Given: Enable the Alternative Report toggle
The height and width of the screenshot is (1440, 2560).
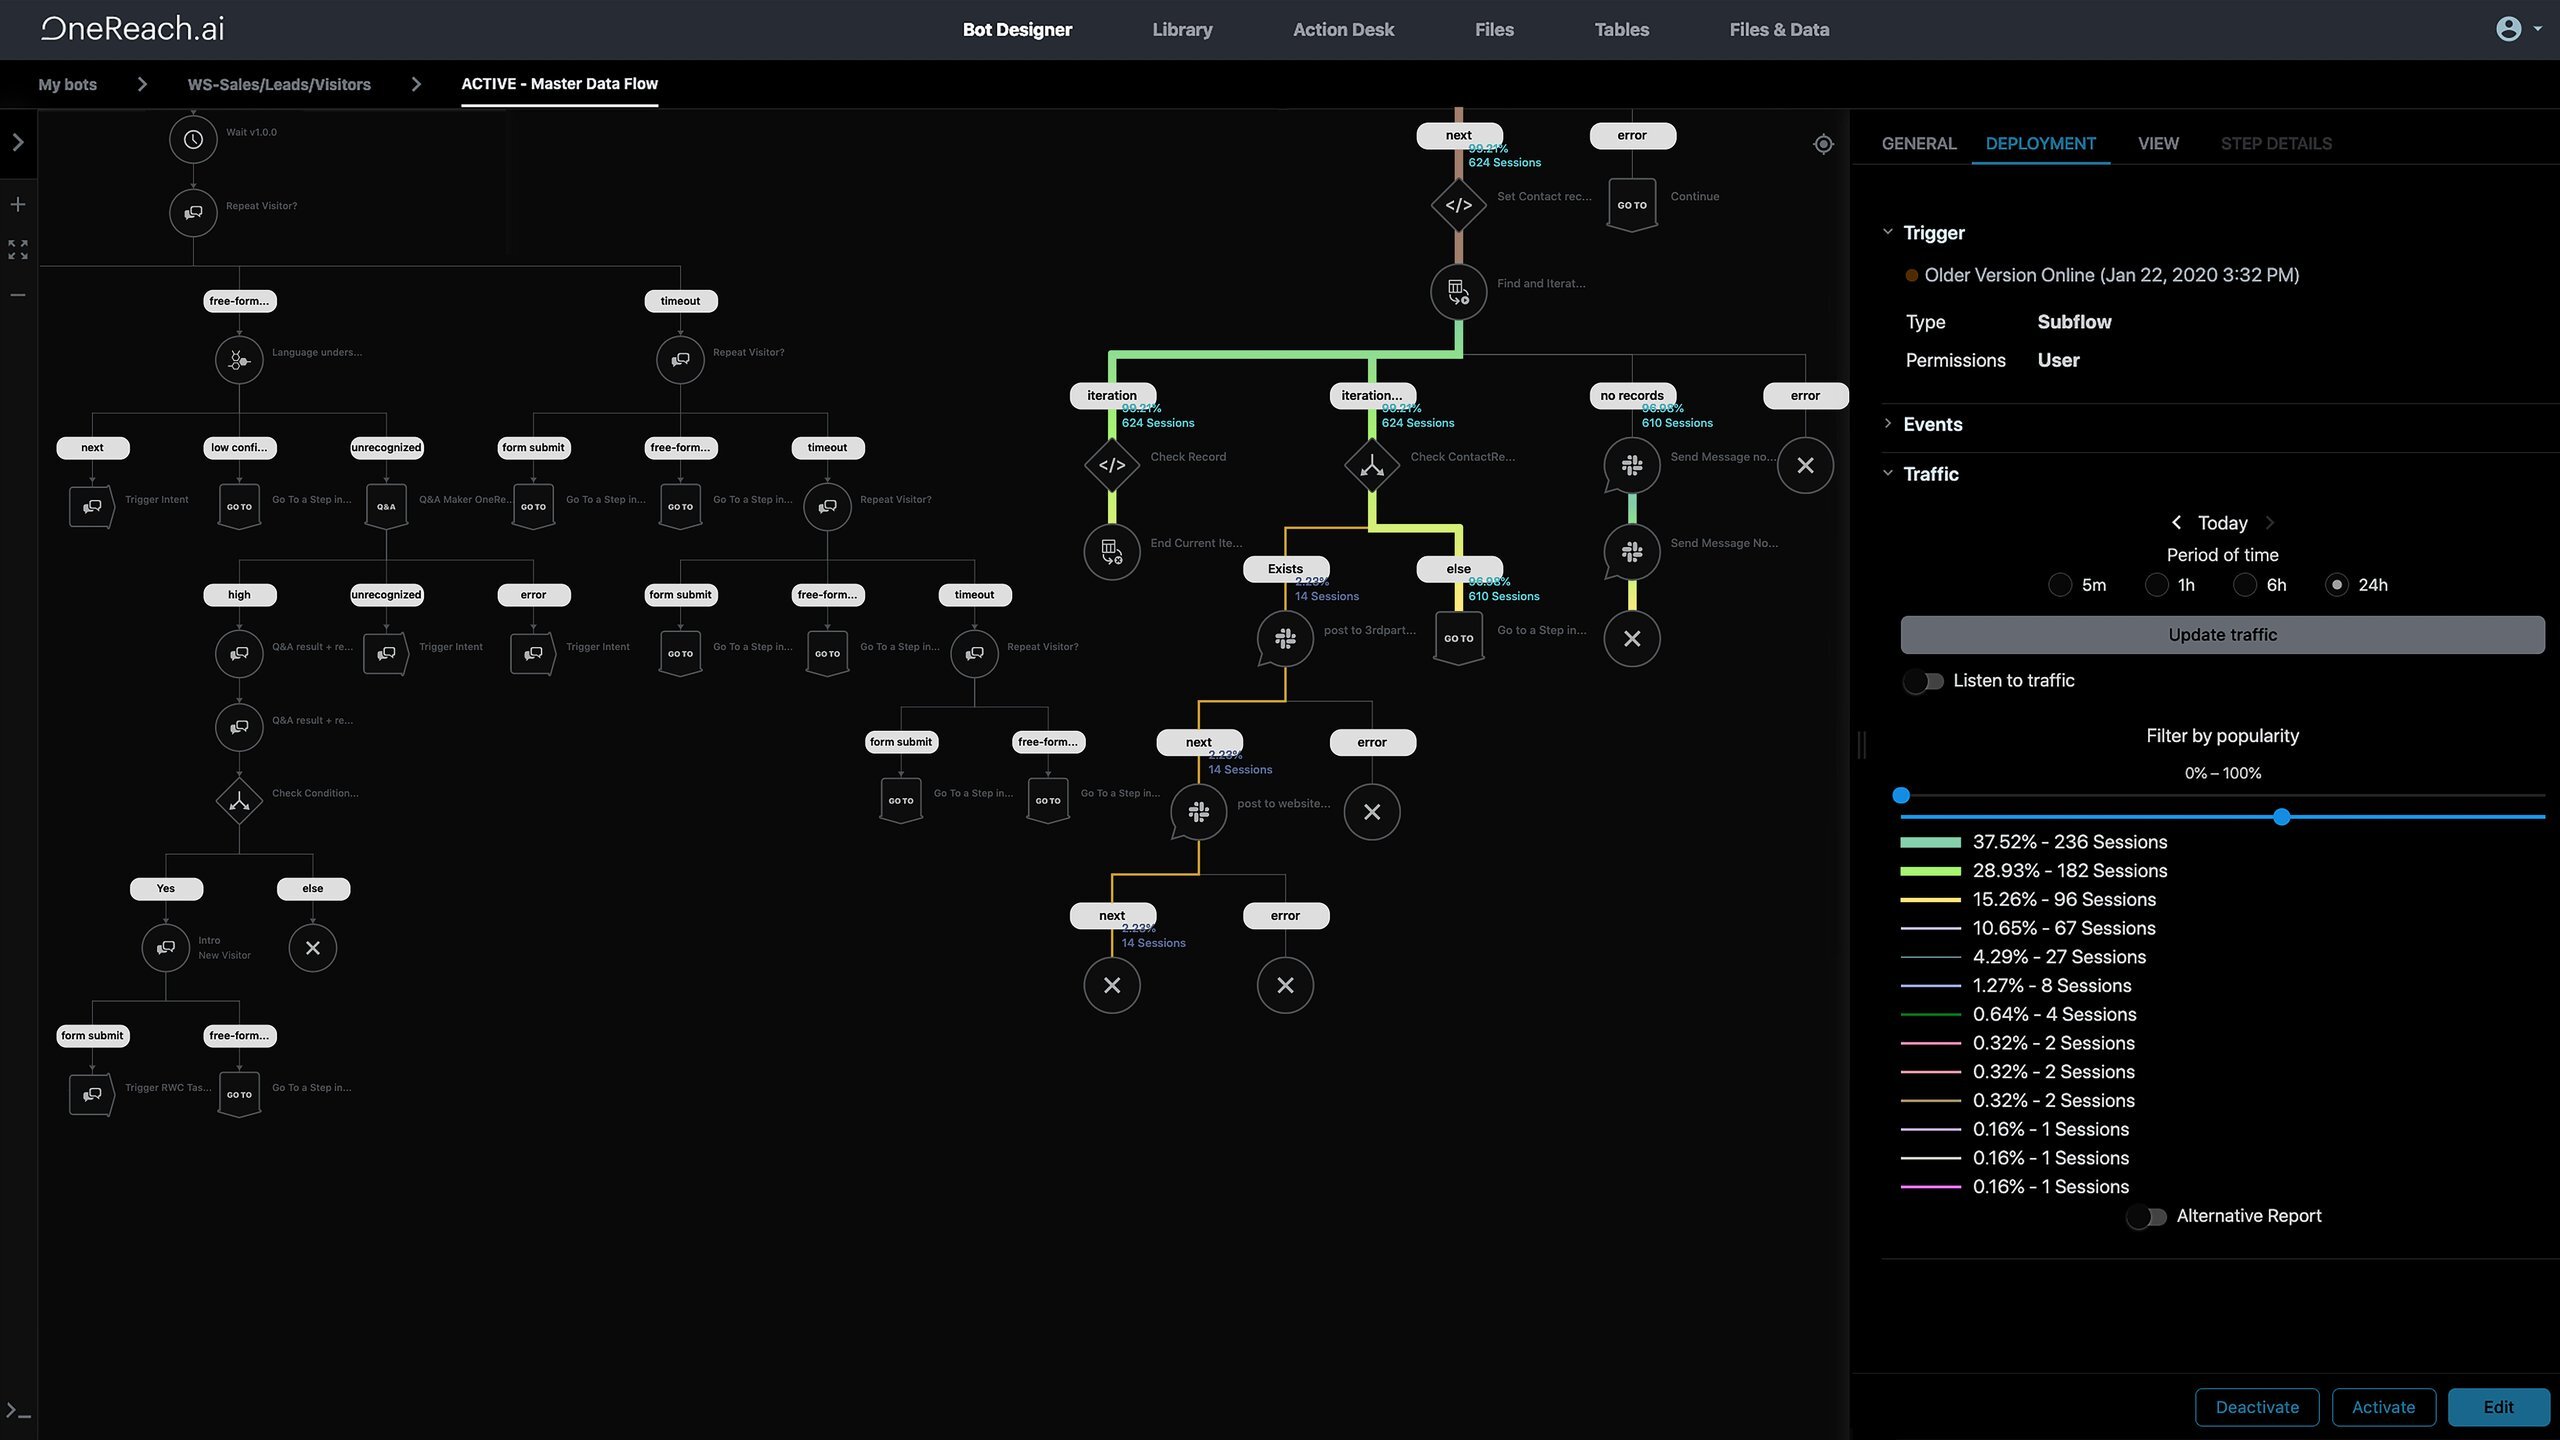Looking at the screenshot, I should 2146,1217.
